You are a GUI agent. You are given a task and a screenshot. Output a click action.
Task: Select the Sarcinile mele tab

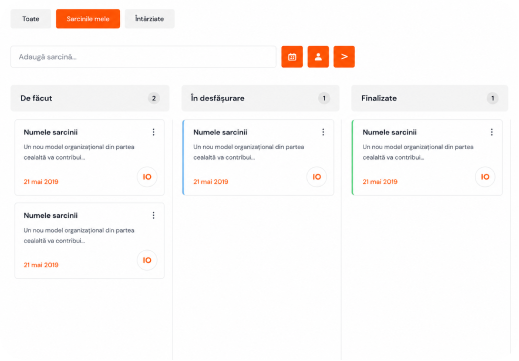(88, 19)
